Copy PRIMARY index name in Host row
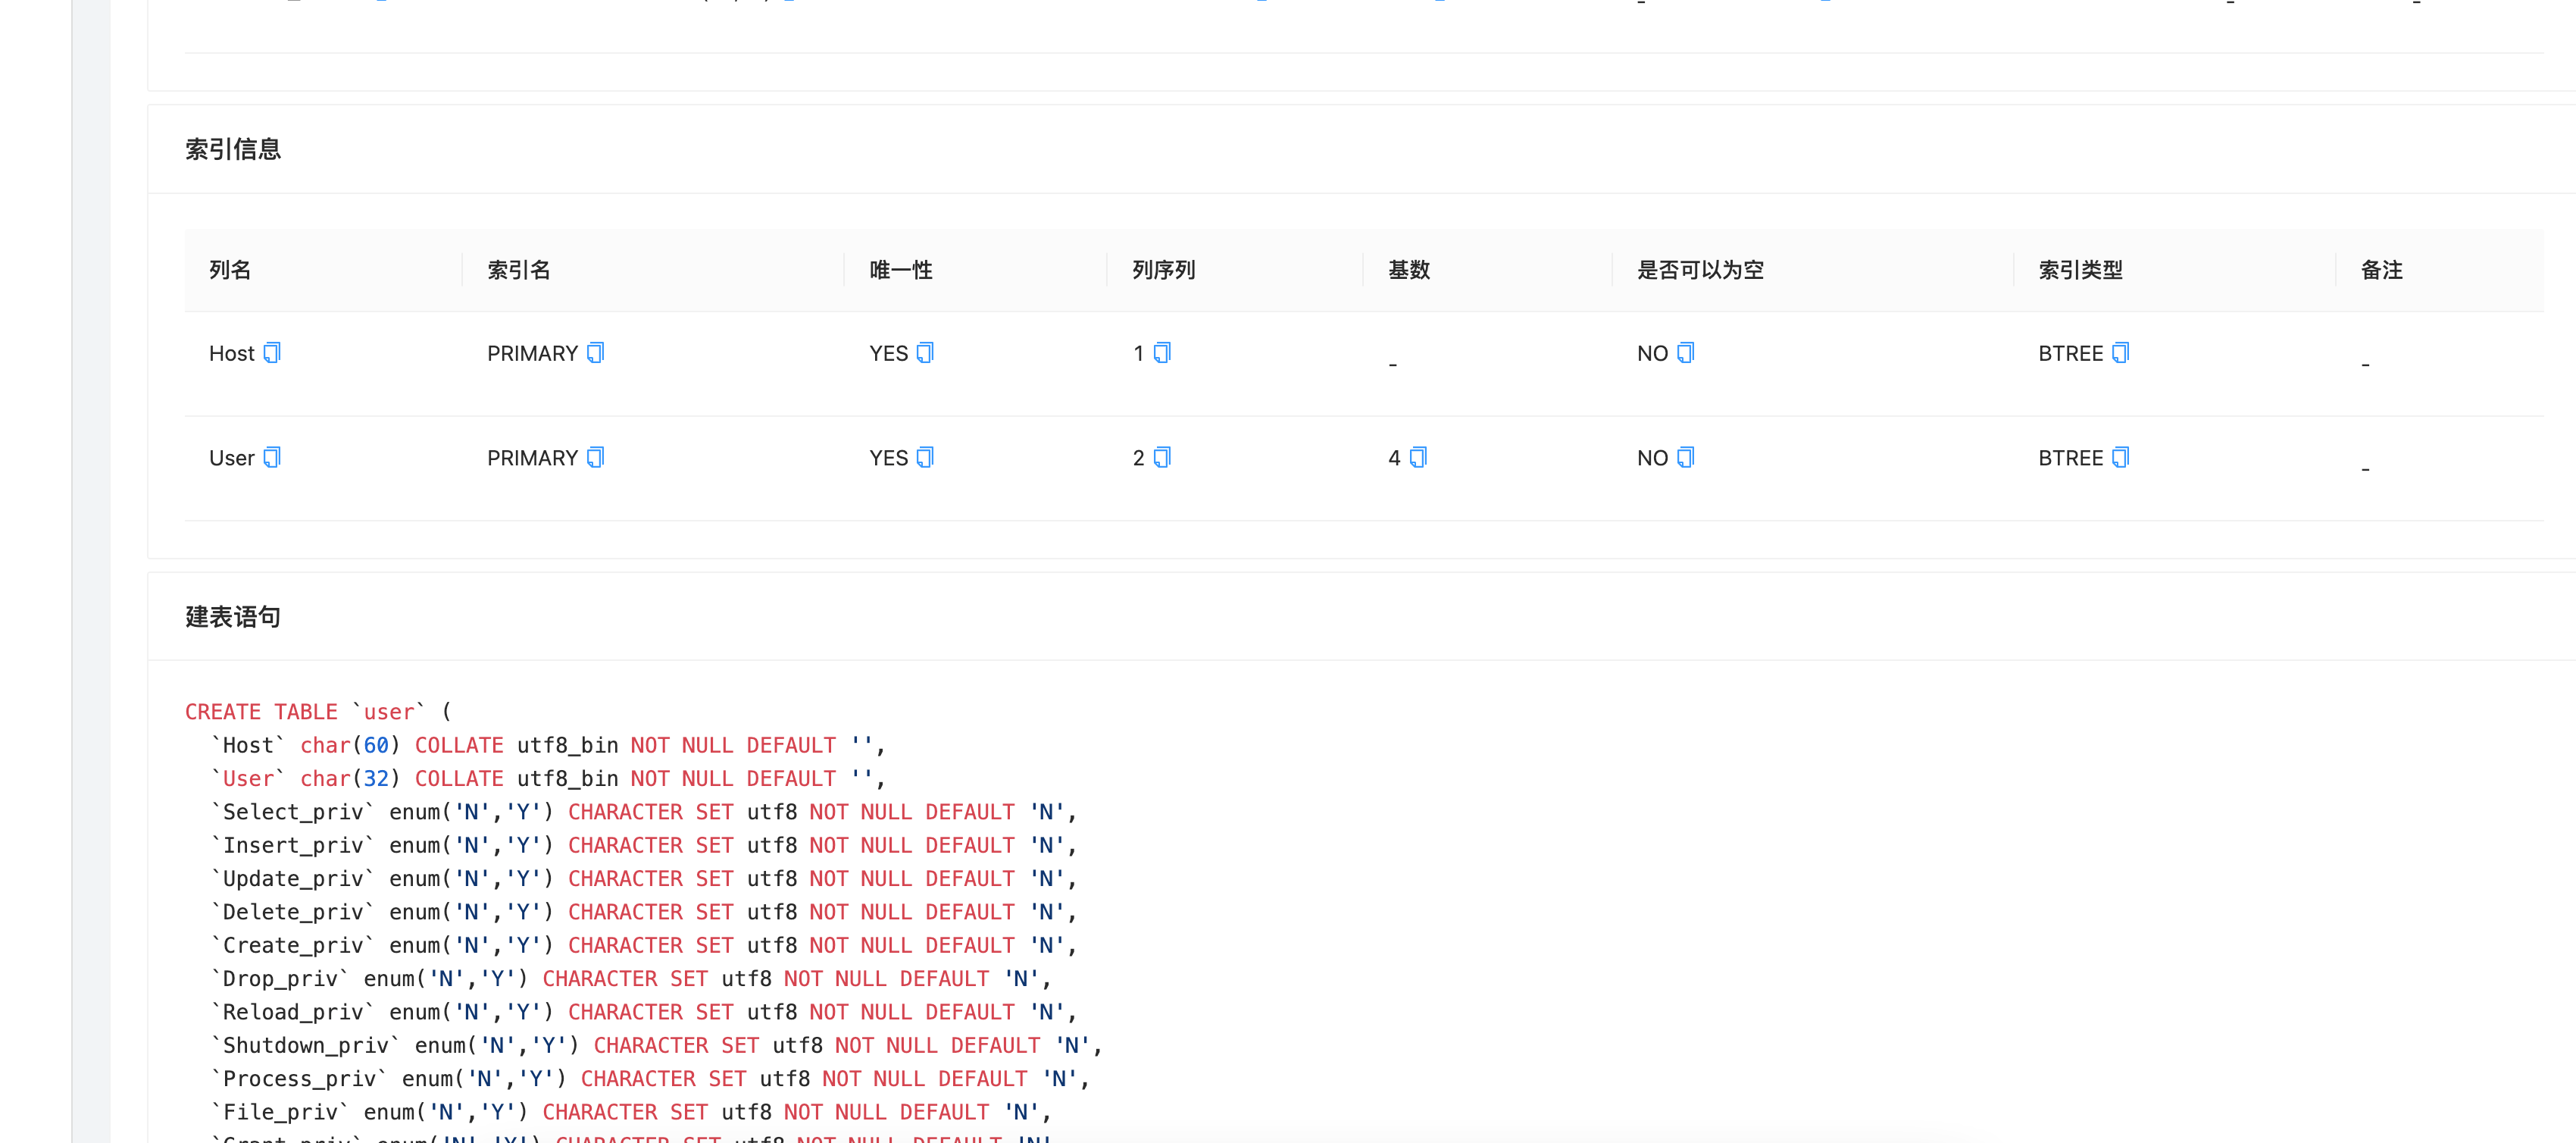 coord(596,353)
